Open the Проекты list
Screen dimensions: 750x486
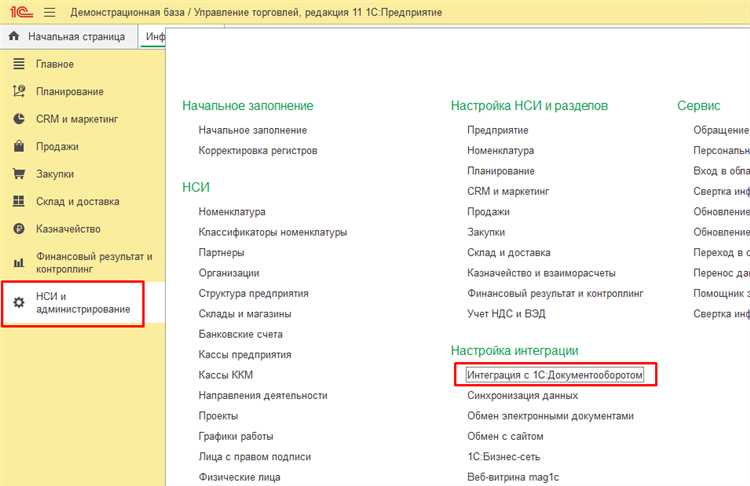click(218, 416)
